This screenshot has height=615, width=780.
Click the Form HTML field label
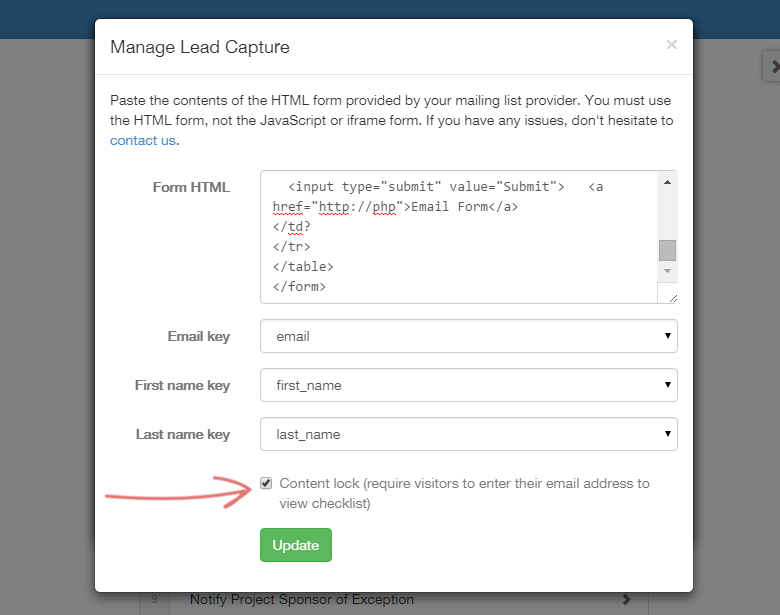coord(191,187)
